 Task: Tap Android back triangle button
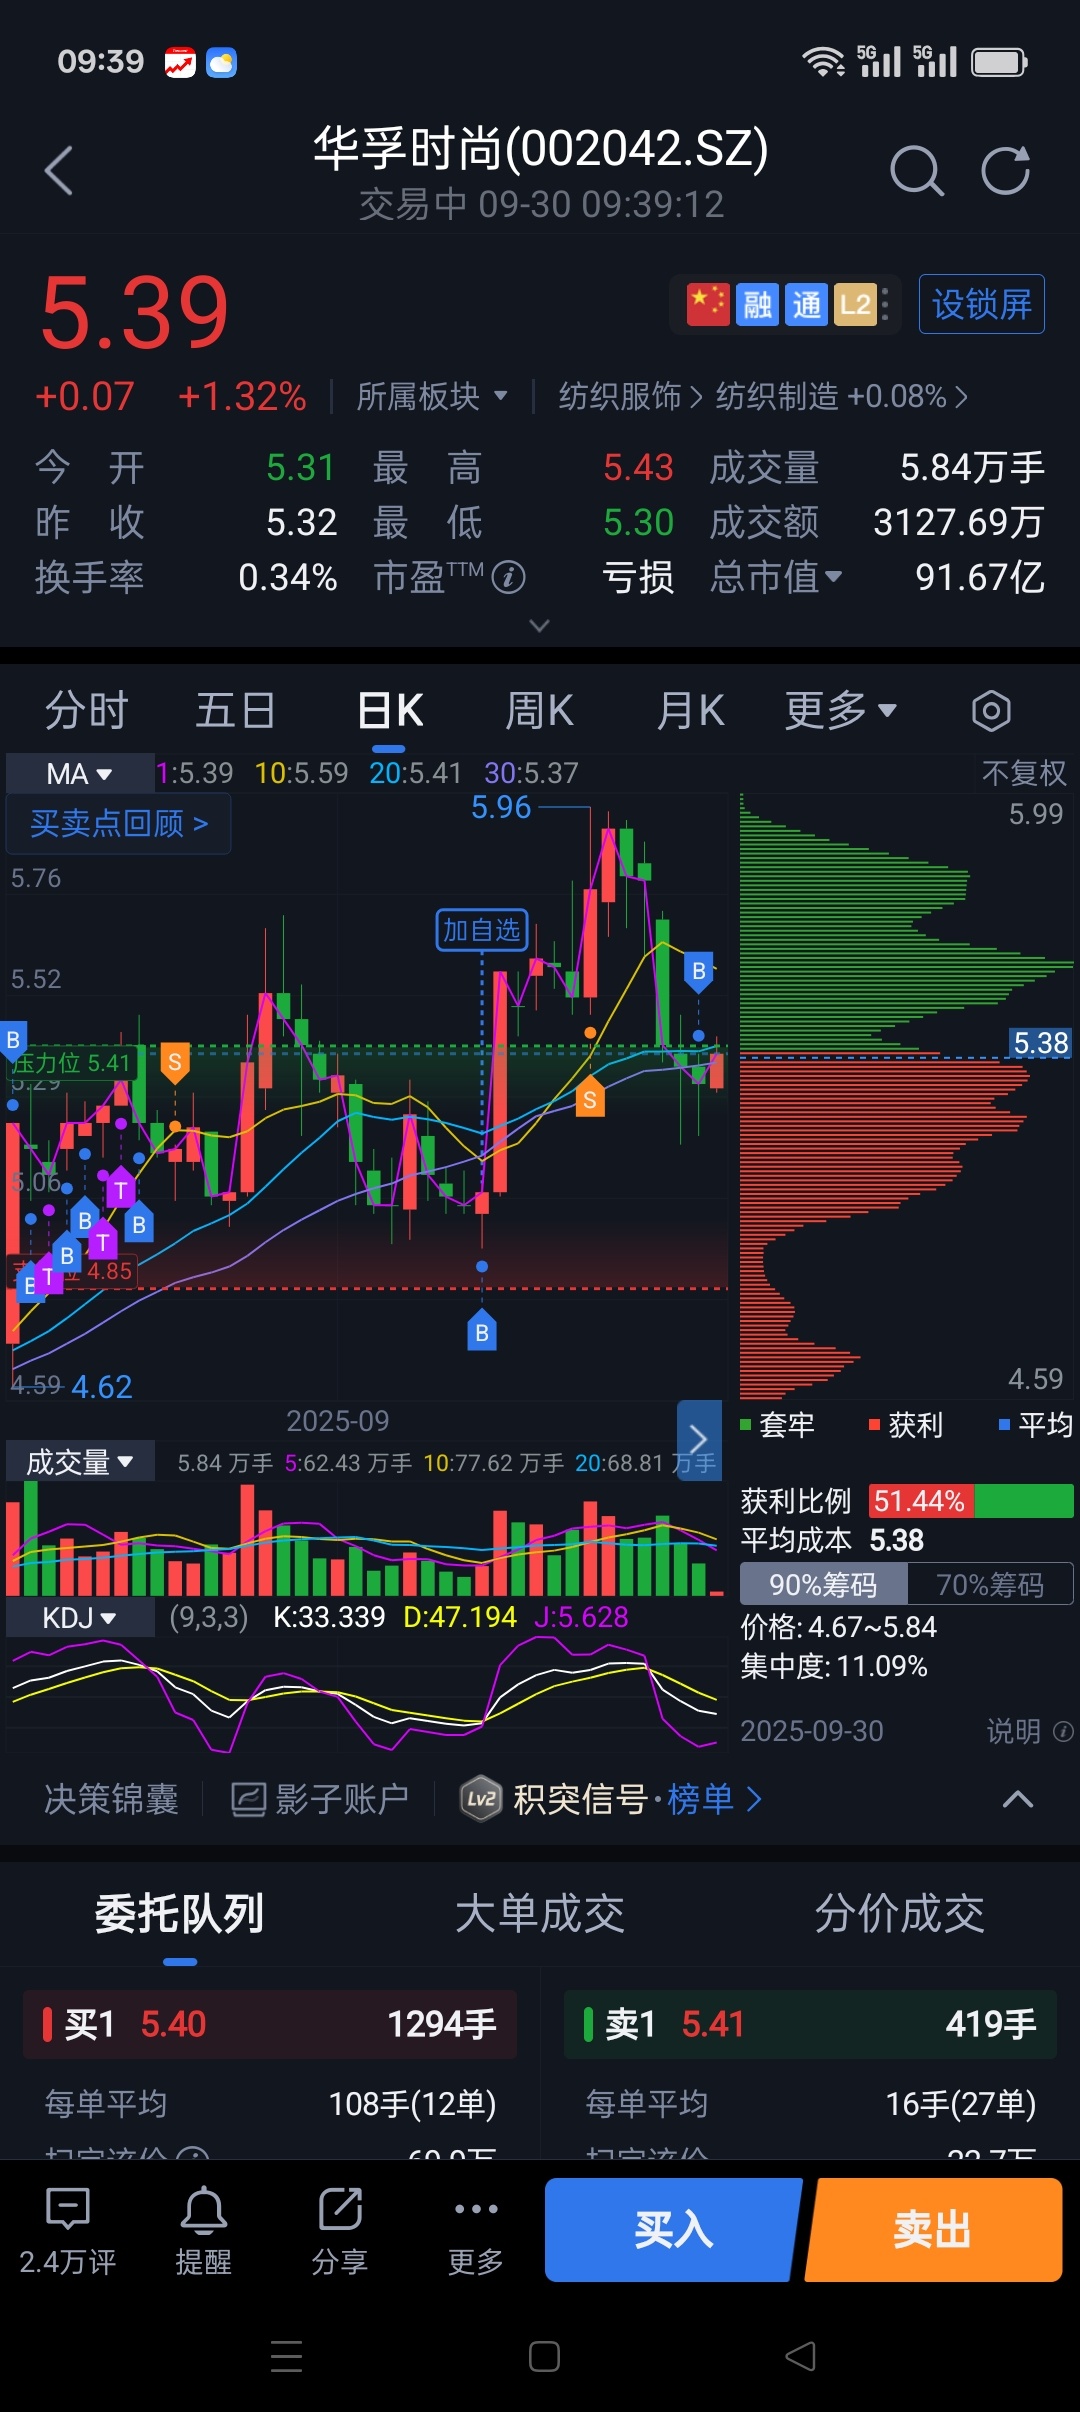(x=800, y=2357)
